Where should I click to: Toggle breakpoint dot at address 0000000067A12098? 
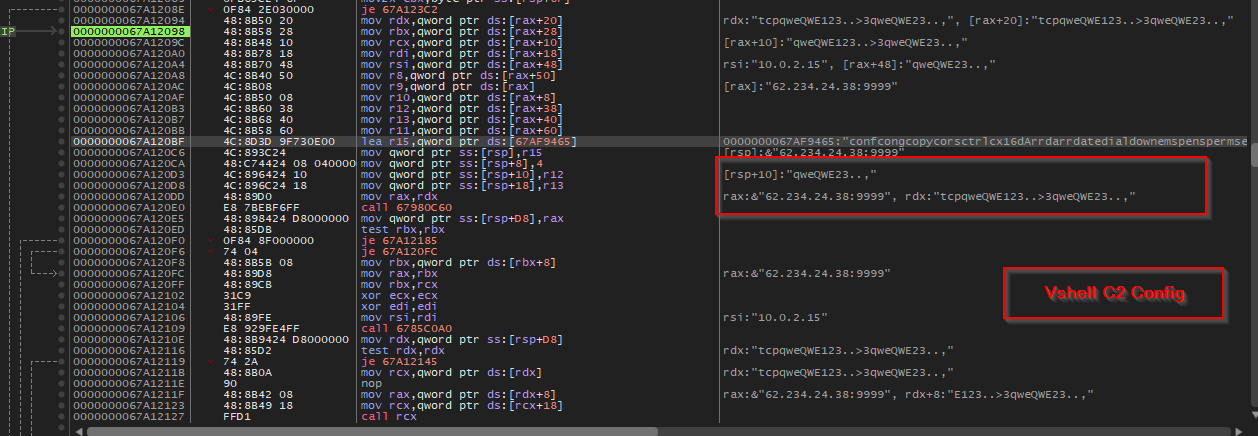point(63,32)
